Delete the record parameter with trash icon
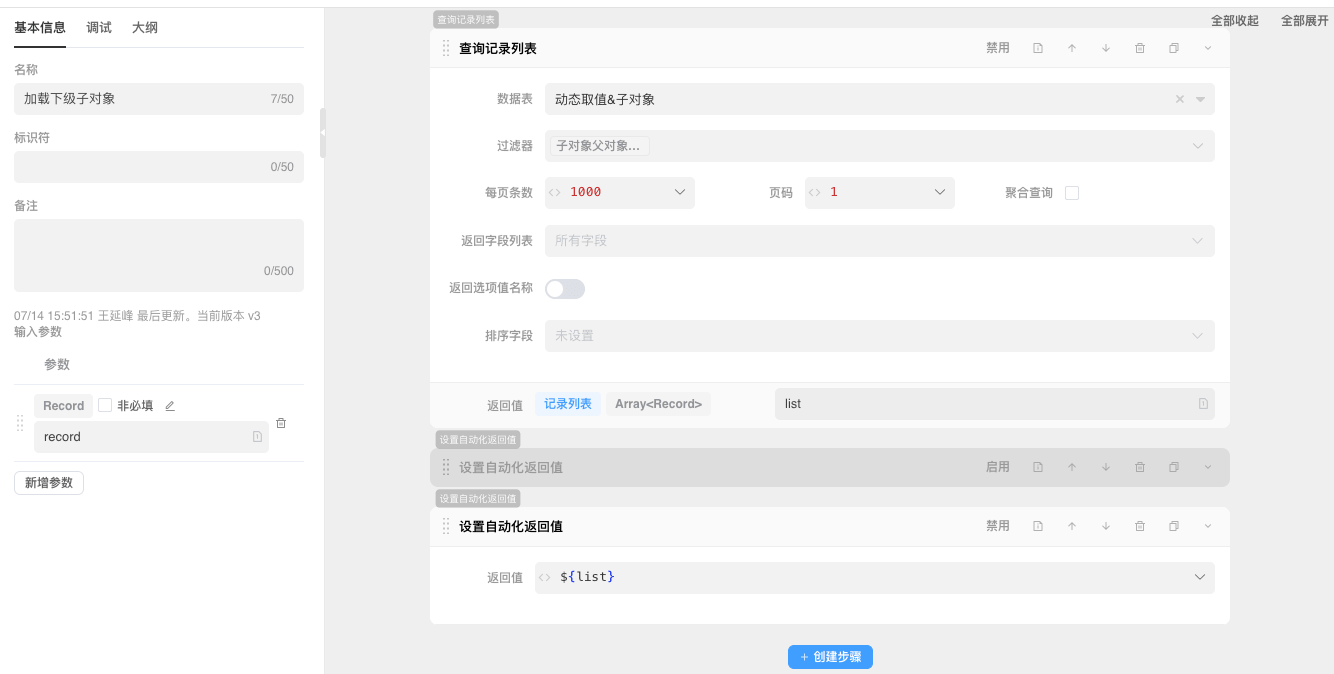This screenshot has width=1334, height=674. 281,423
